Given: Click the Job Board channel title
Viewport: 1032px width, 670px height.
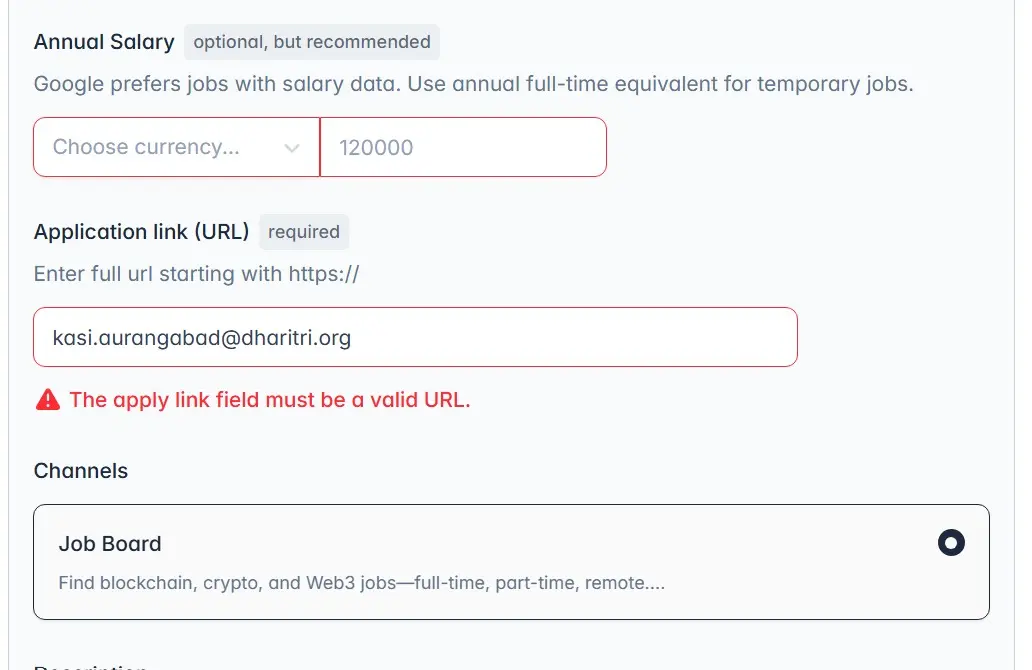Looking at the screenshot, I should tap(110, 544).
